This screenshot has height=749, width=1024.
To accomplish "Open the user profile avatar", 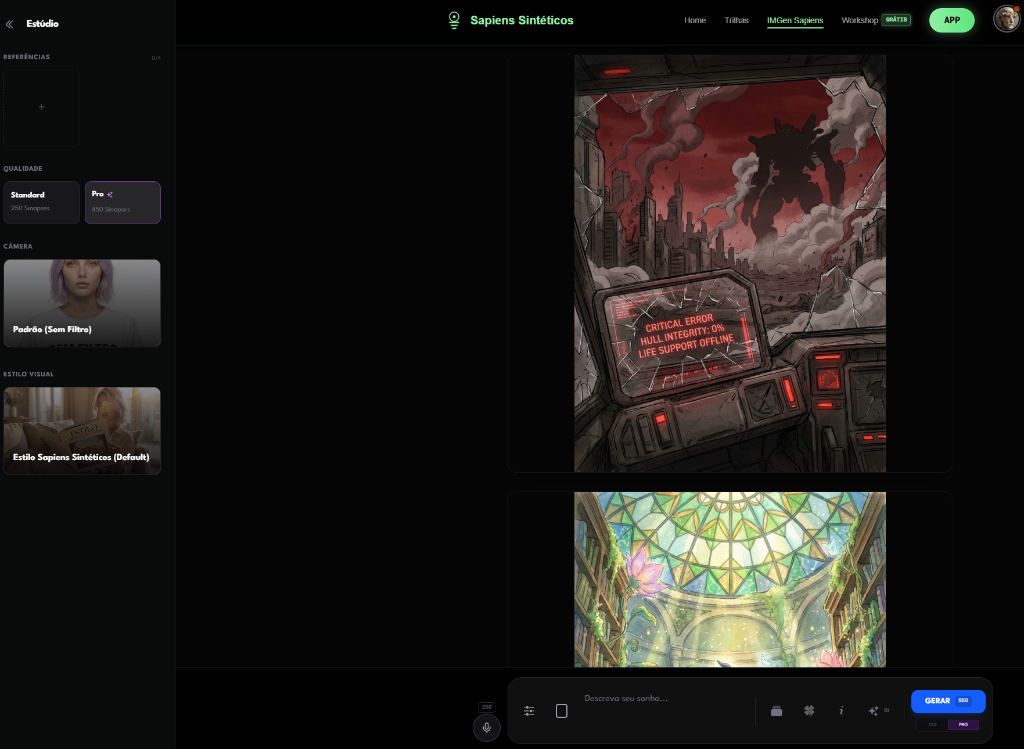I will tap(1006, 19).
